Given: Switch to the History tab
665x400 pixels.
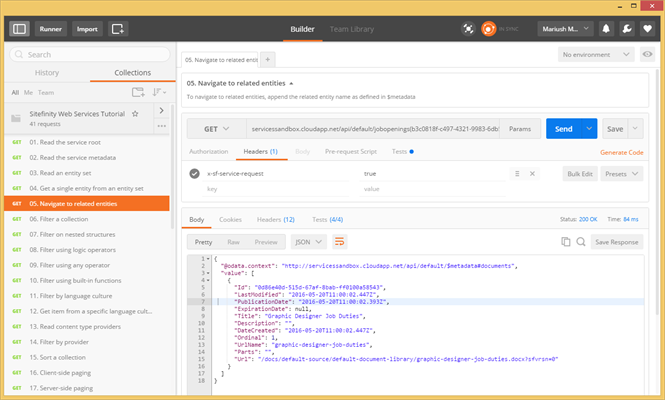Looking at the screenshot, I should [x=47, y=73].
